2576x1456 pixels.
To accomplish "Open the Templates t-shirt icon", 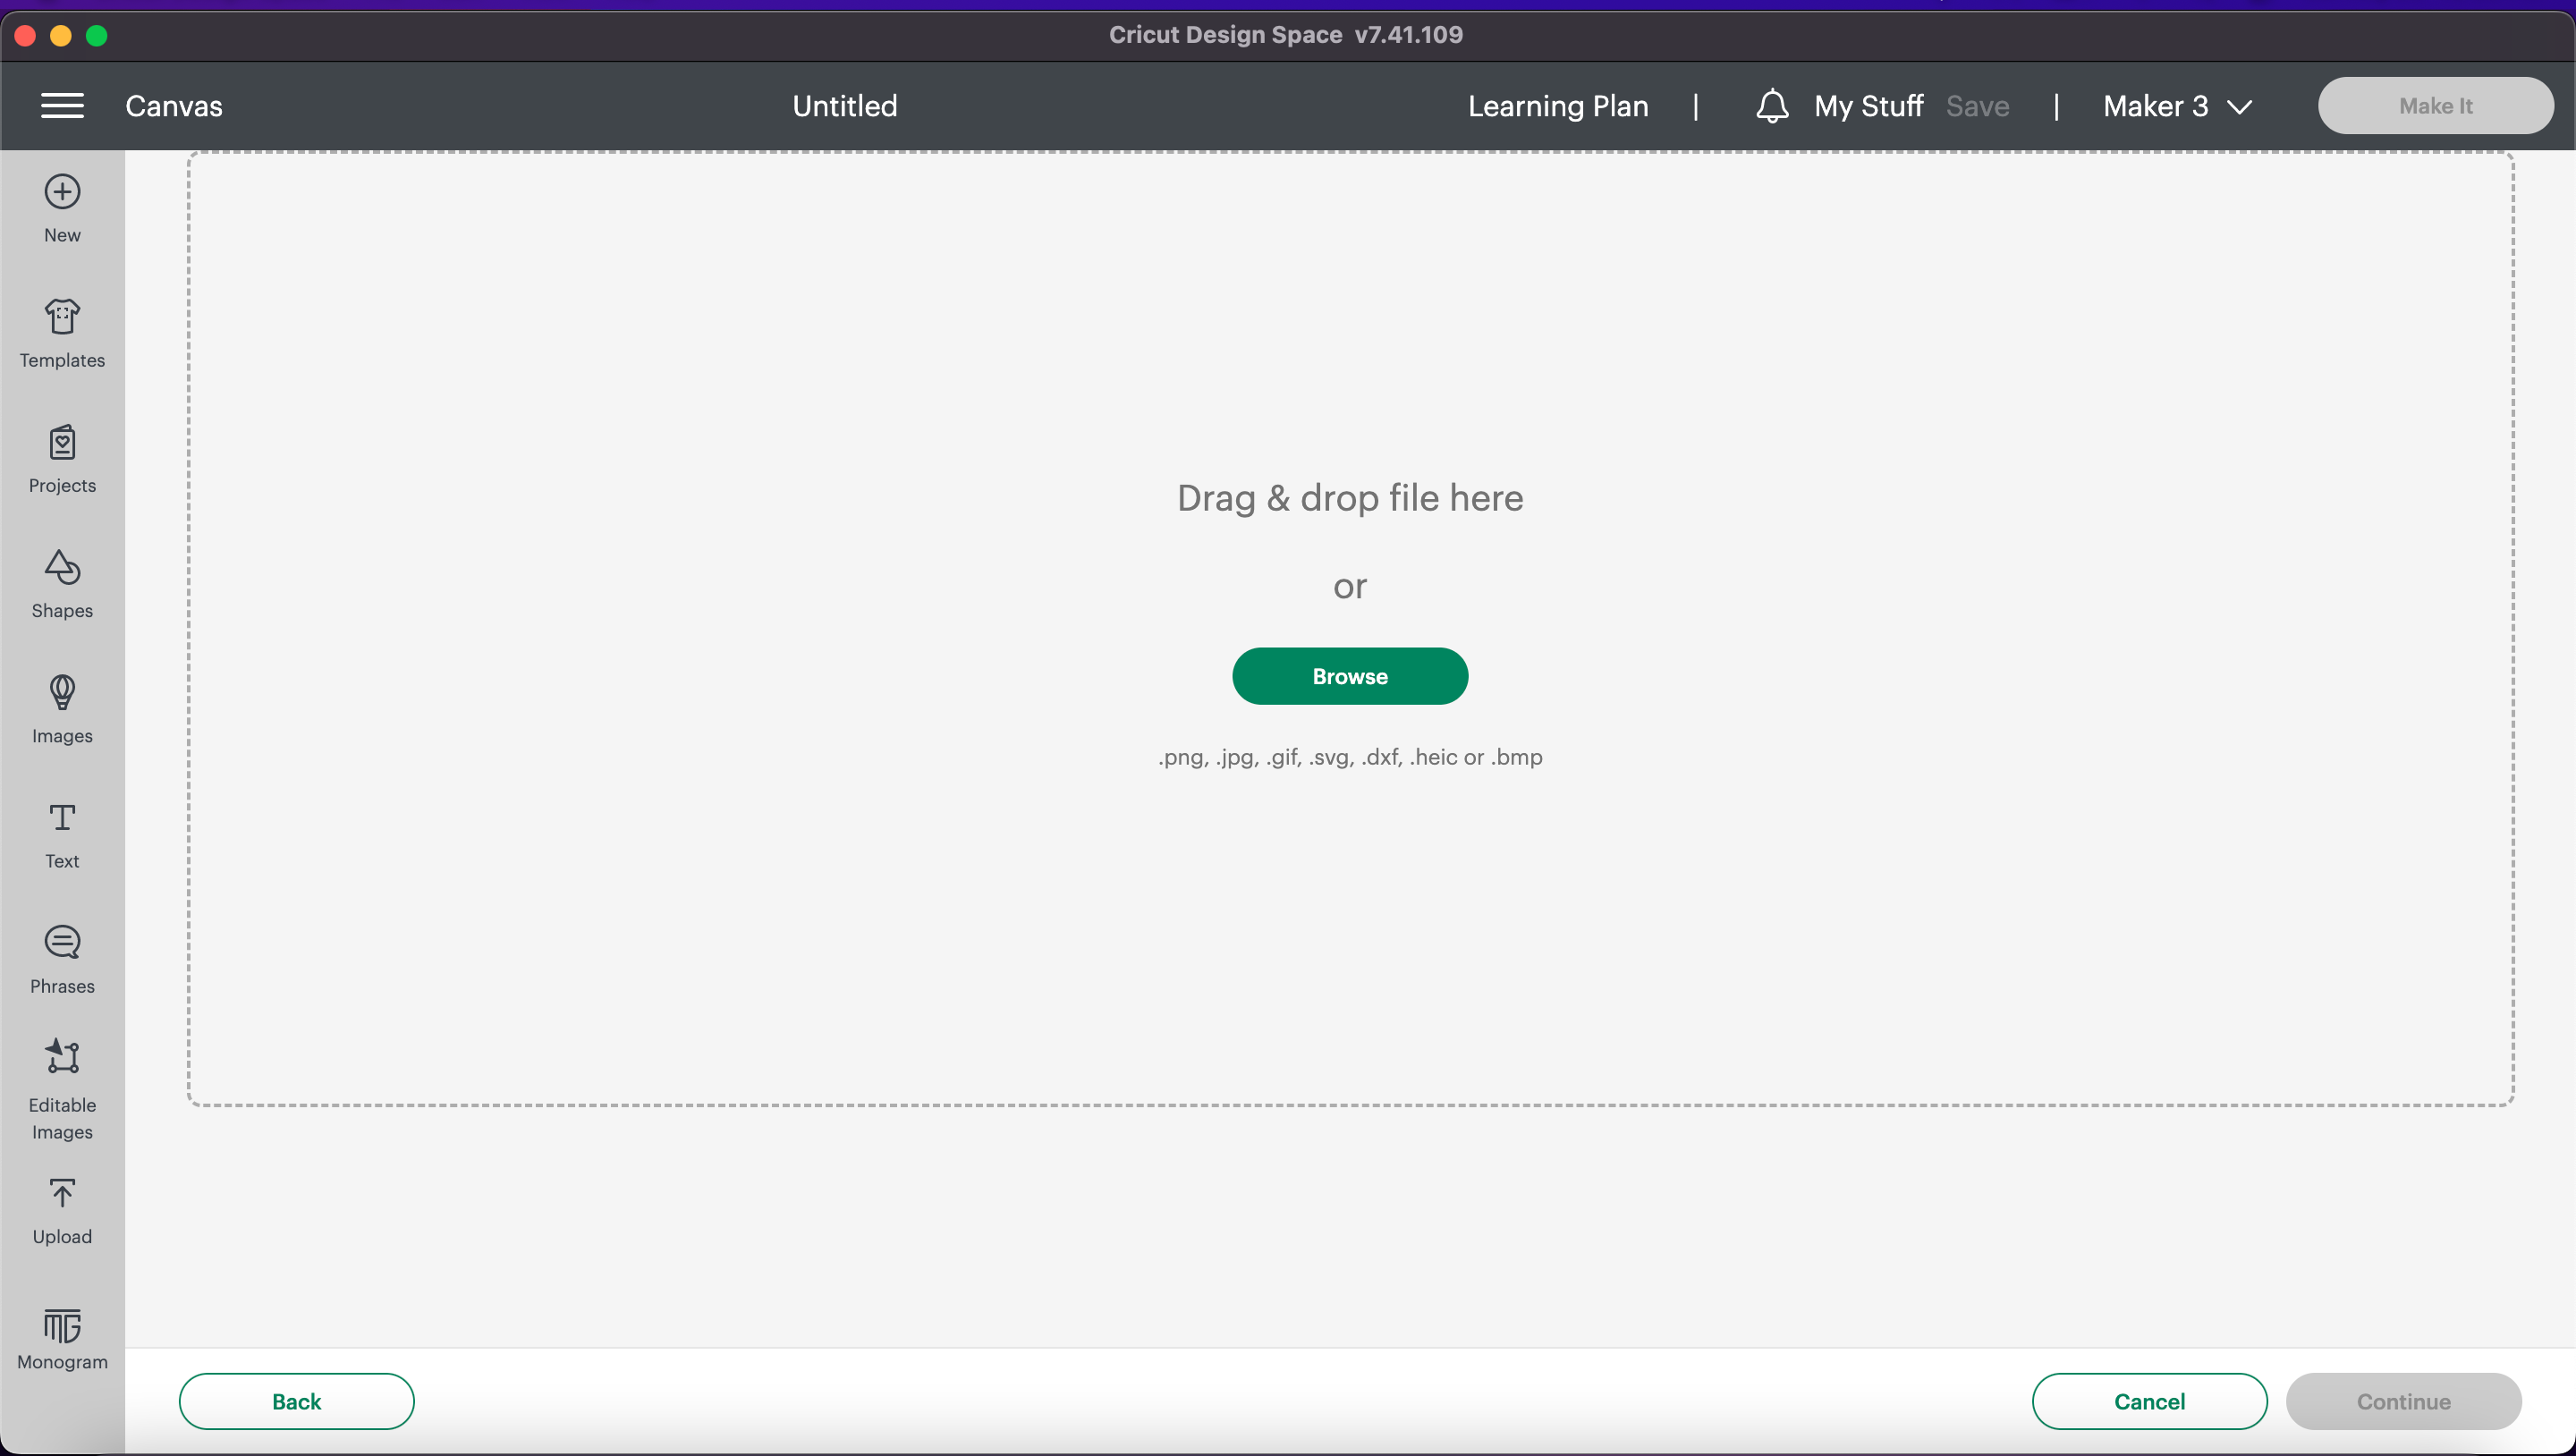I will [62, 317].
